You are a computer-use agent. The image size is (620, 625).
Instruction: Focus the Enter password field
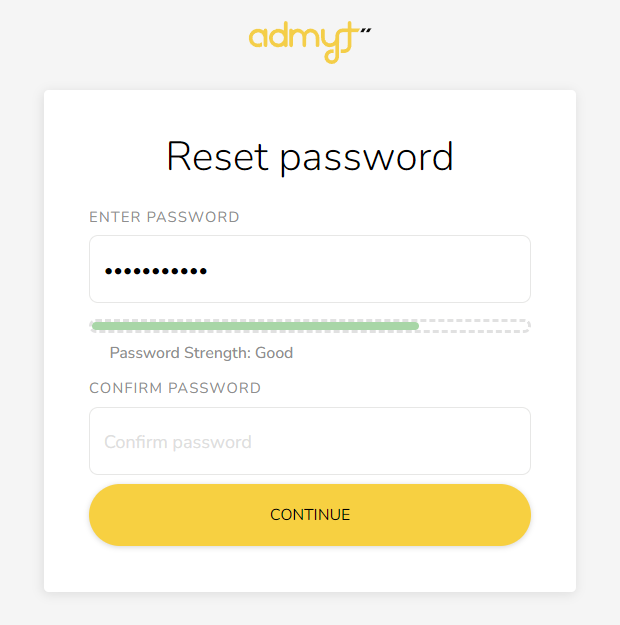point(310,269)
